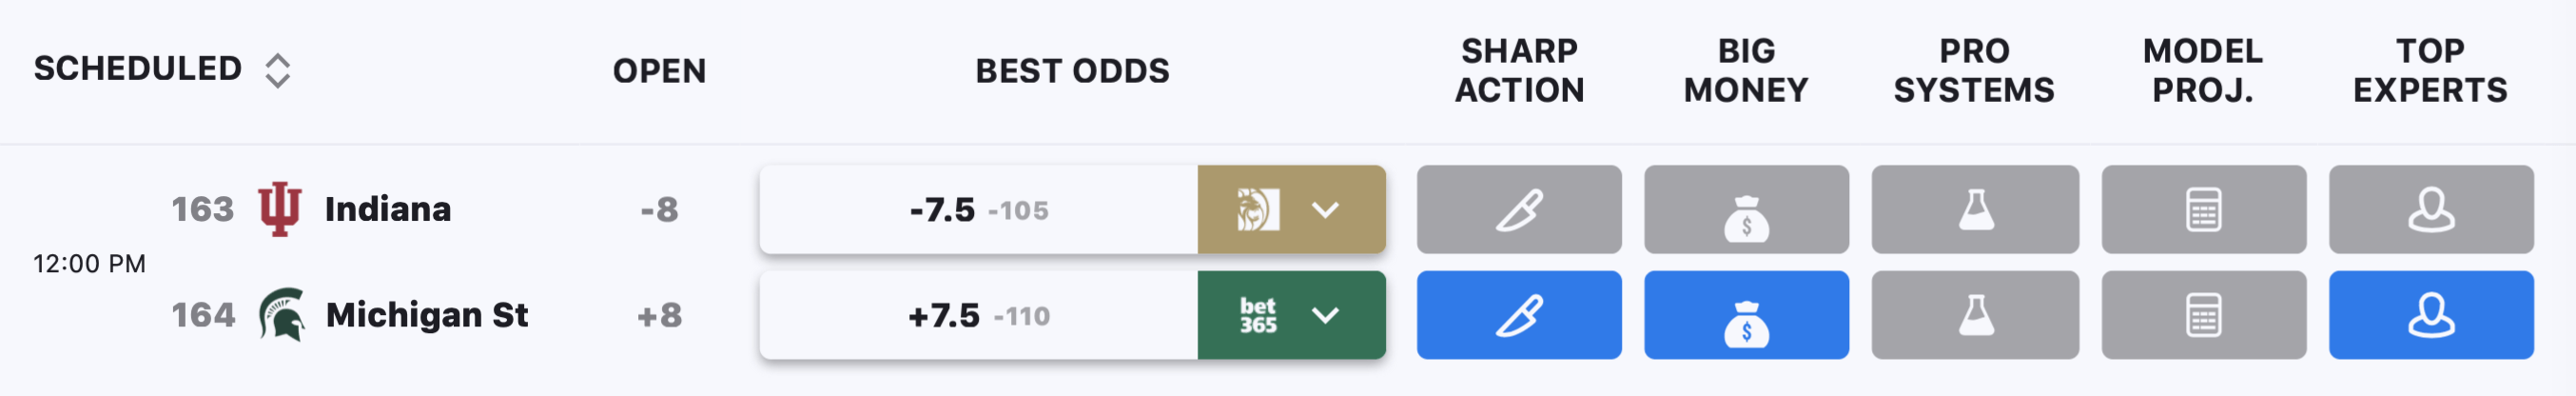Open Michigan St's Pro Systems flask icon
This screenshot has height=396, width=2576.
click(1975, 315)
